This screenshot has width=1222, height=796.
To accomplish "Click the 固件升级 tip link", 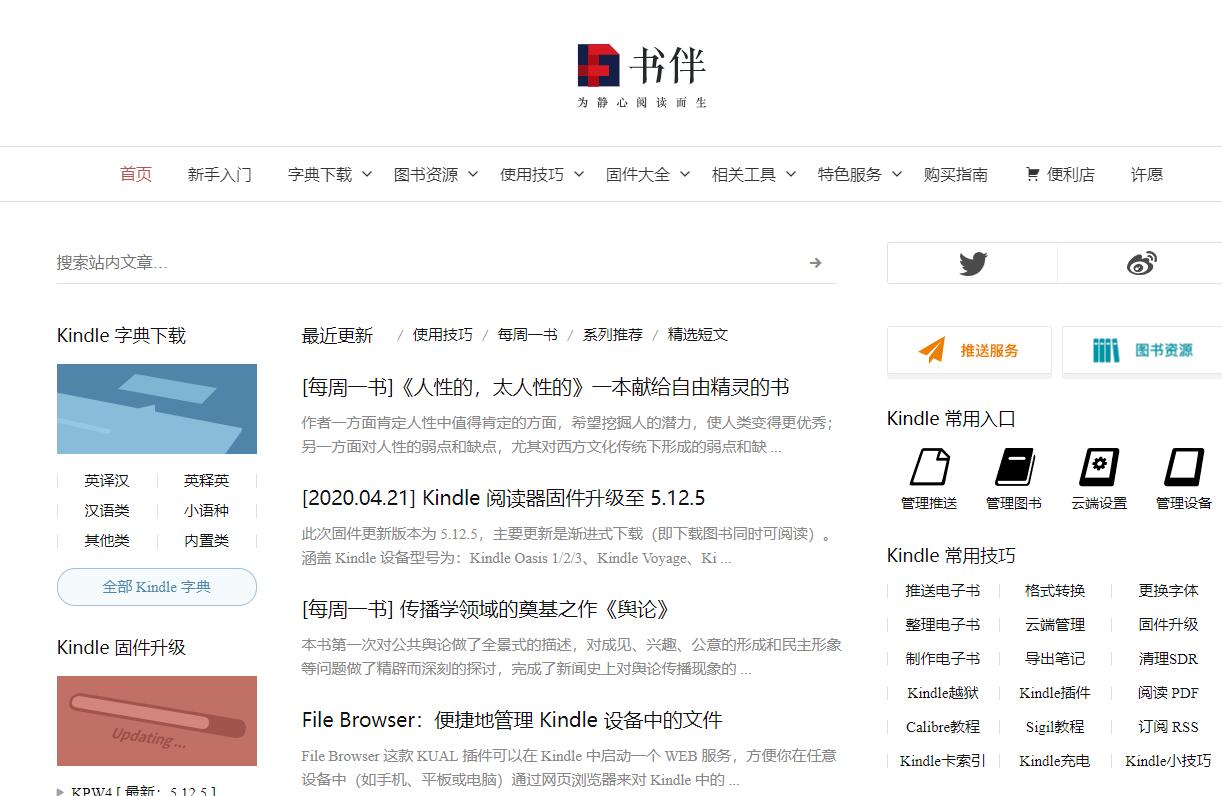I will 1168,625.
